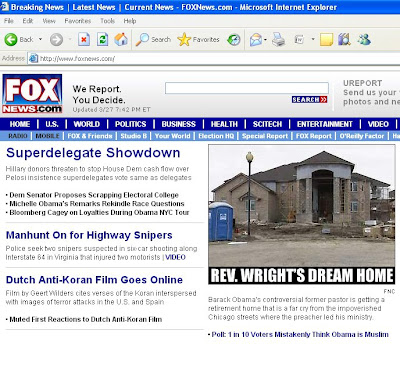The height and width of the screenshot is (366, 400).
Task: Click the green Back arrow icon
Action: (11, 40)
